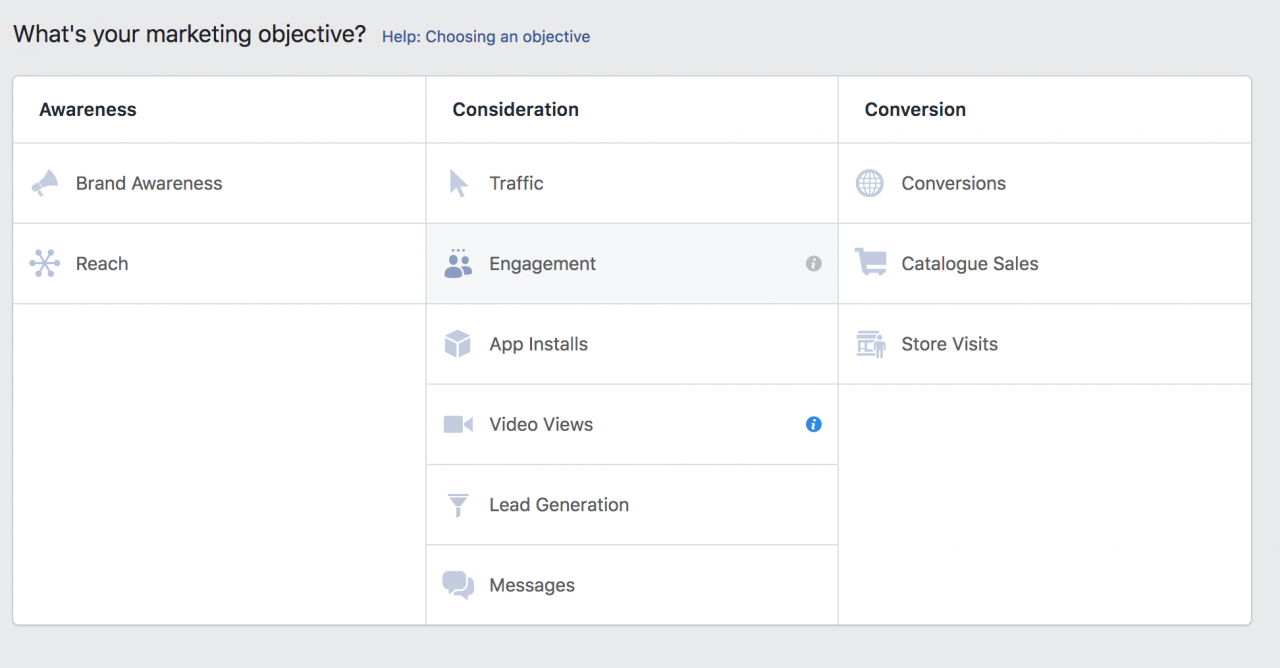
Task: Select the Conversions globe icon
Action: pyautogui.click(x=870, y=183)
